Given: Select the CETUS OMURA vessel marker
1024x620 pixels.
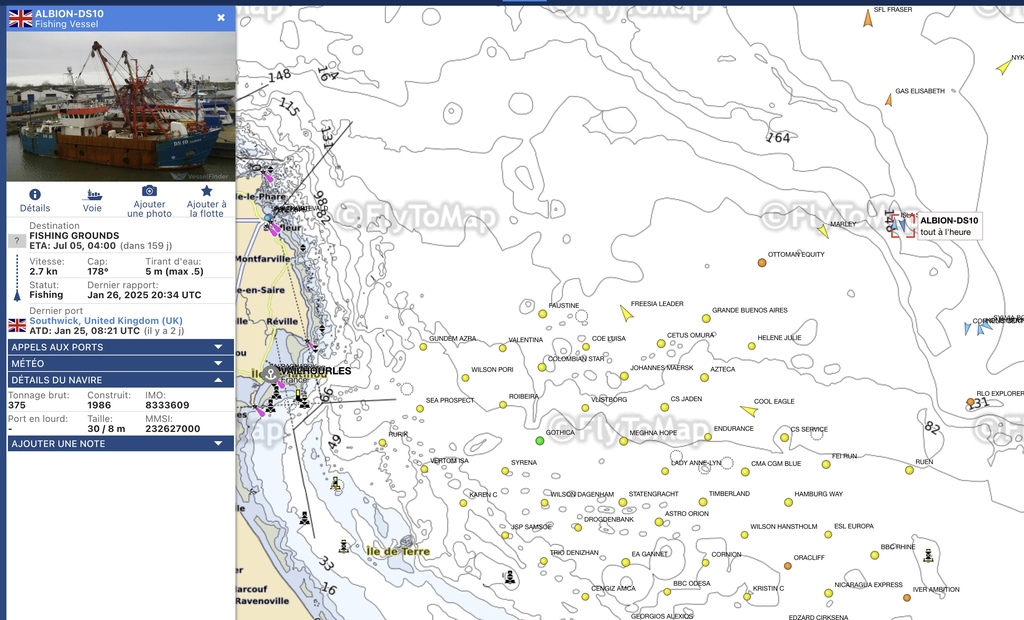Looking at the screenshot, I should tap(661, 344).
